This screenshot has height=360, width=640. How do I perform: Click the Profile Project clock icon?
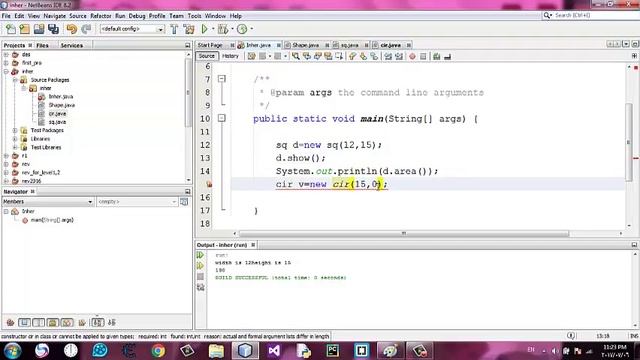pyautogui.click(x=242, y=29)
